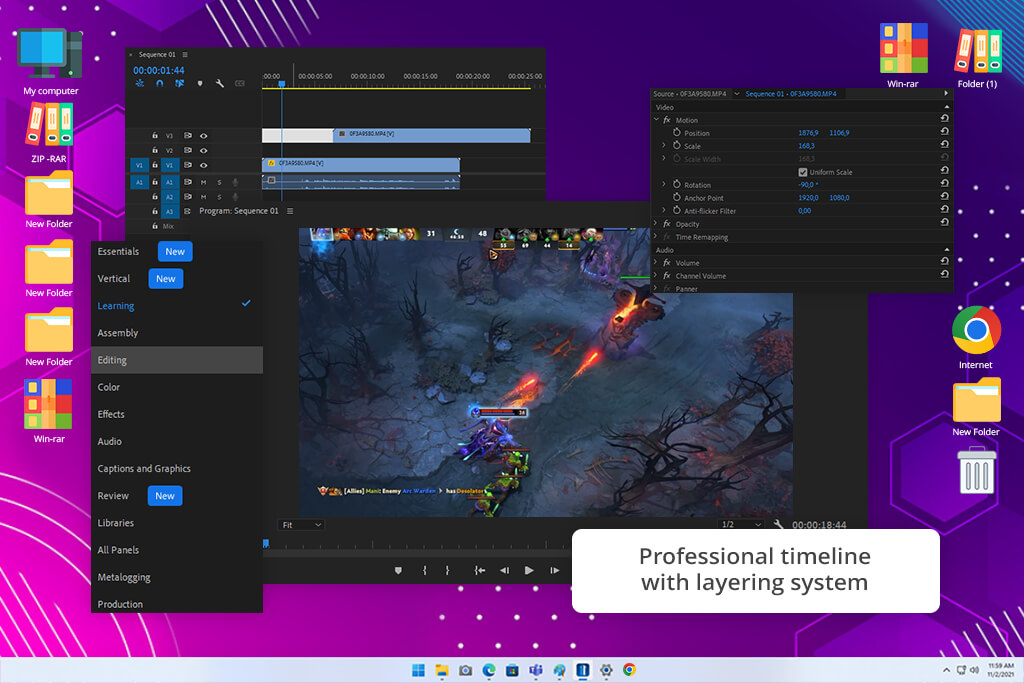Expand the Volume audio effect
This screenshot has width=1024, height=683.
[656, 262]
